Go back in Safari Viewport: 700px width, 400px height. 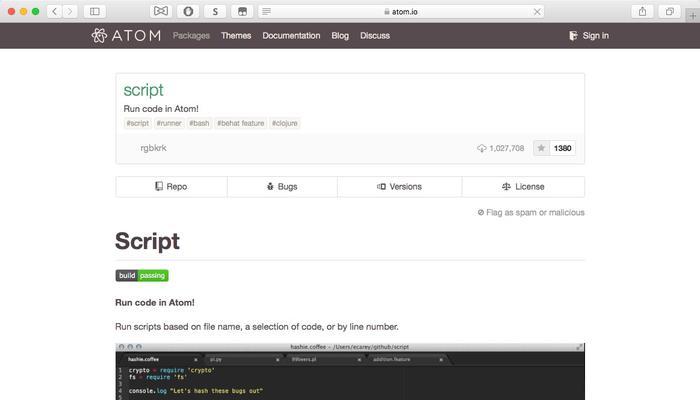(x=54, y=12)
